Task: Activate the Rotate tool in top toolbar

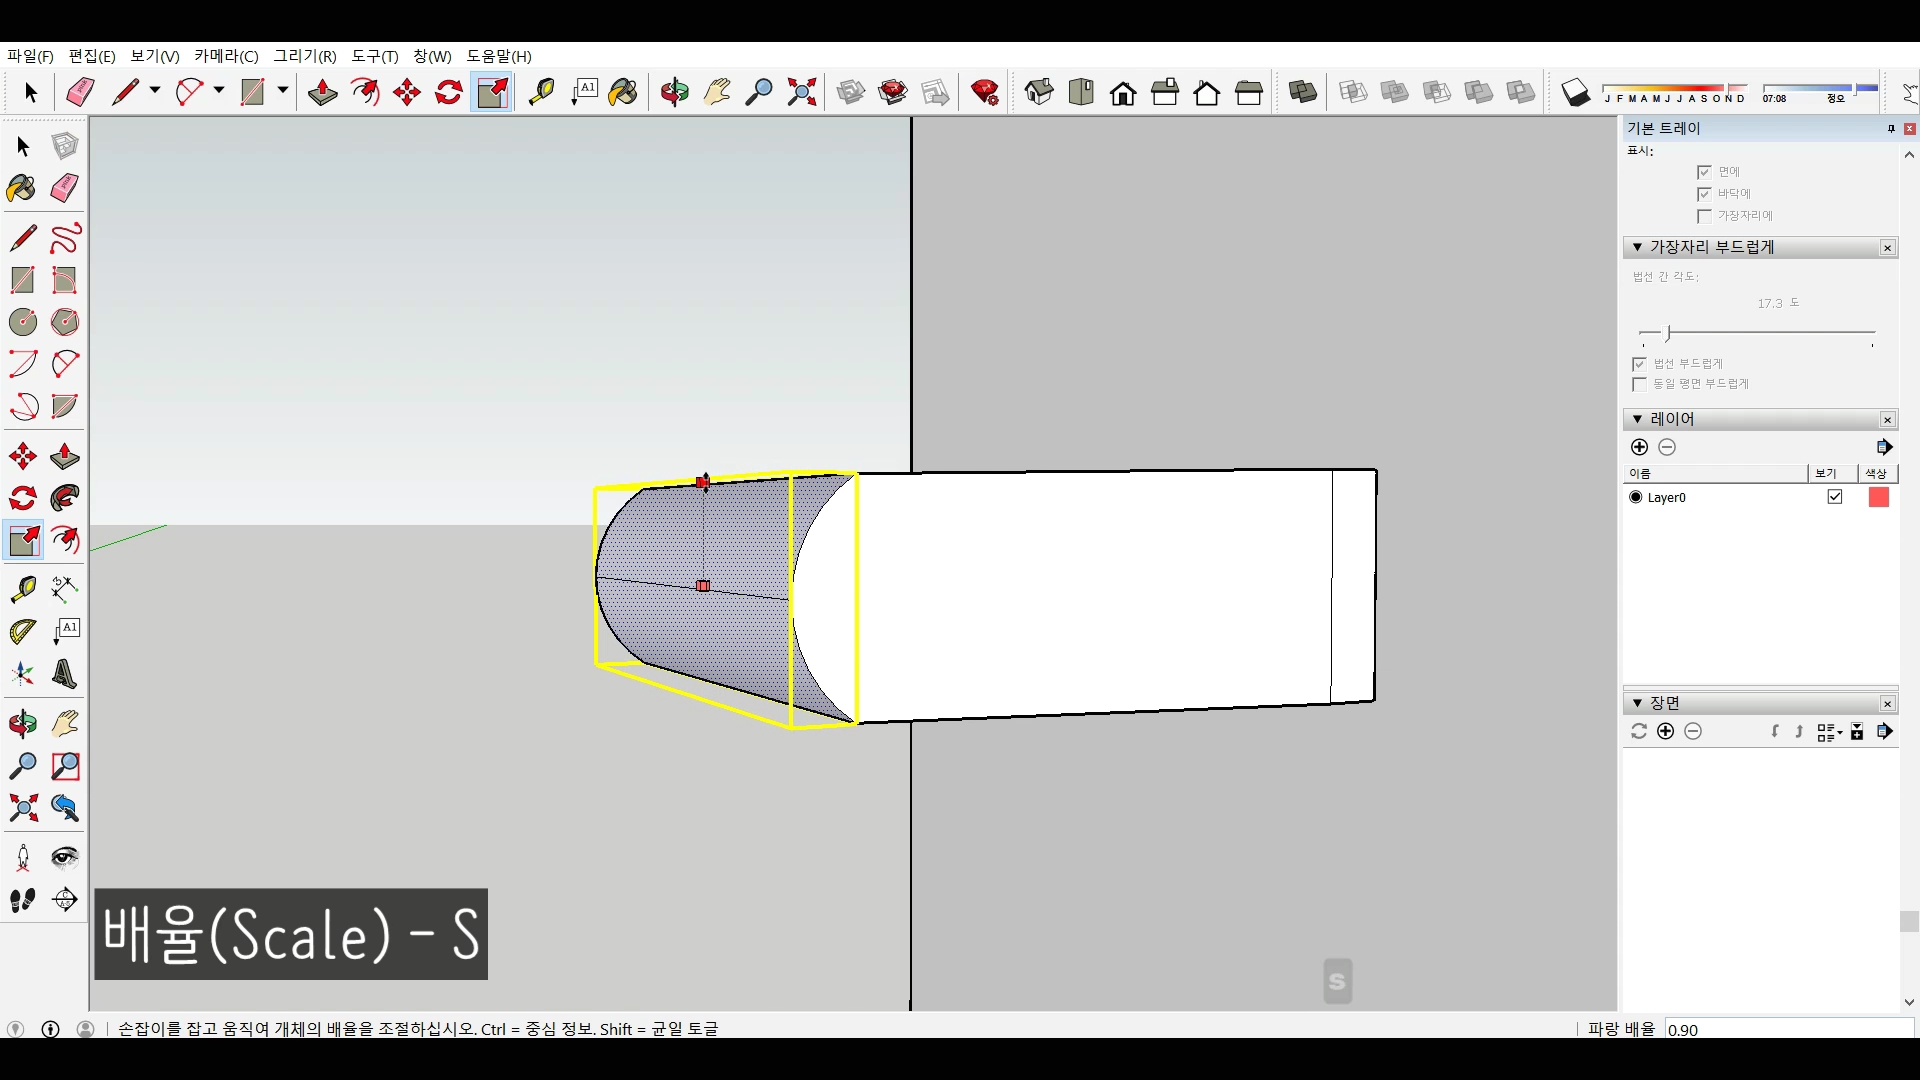Action: tap(449, 93)
